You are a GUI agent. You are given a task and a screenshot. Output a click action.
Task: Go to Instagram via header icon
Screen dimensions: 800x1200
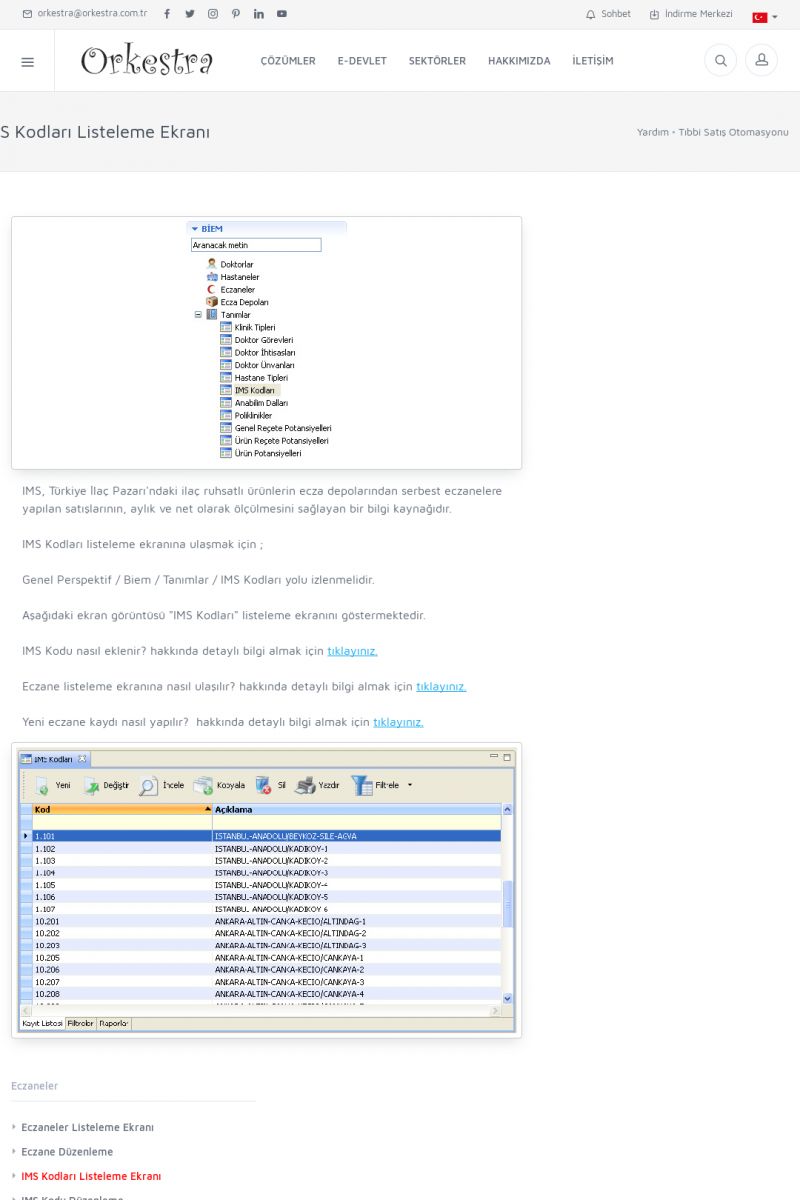click(x=213, y=14)
